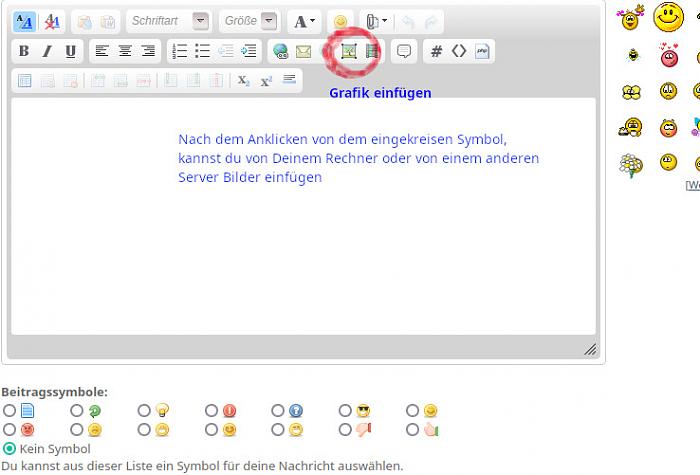
Task: Click the PHP code tag button
Action: pyautogui.click(x=482, y=52)
